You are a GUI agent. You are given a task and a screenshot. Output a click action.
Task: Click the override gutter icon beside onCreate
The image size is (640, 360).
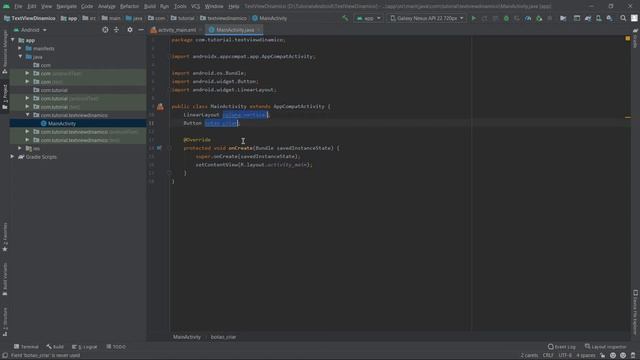(159, 148)
